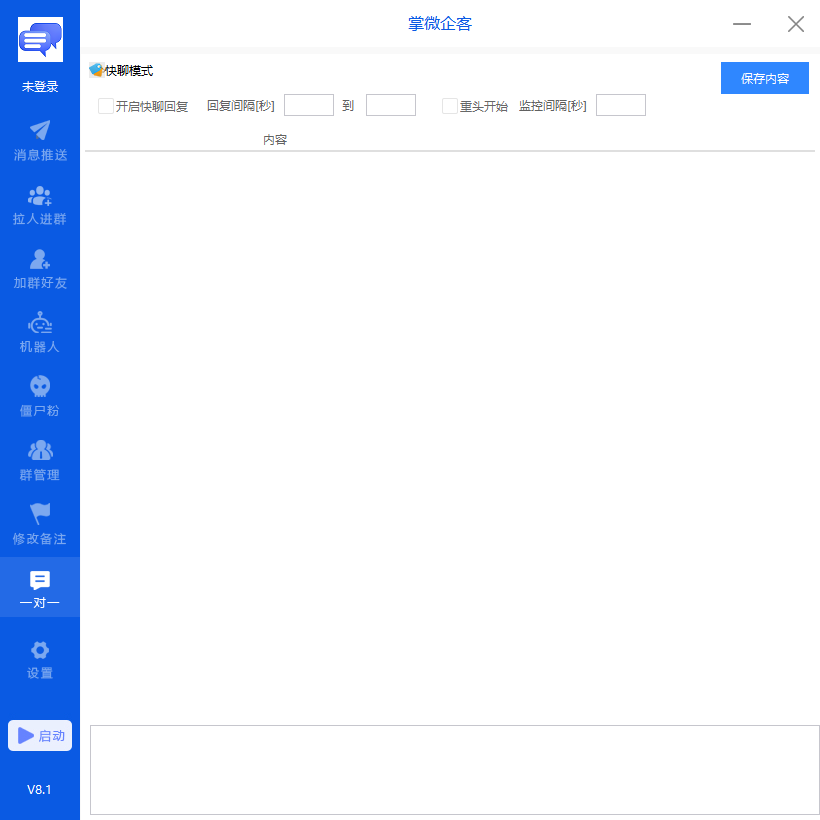Image resolution: width=820 pixels, height=820 pixels.
Task: Focus 监控间隔[秒] input field
Action: [621, 105]
